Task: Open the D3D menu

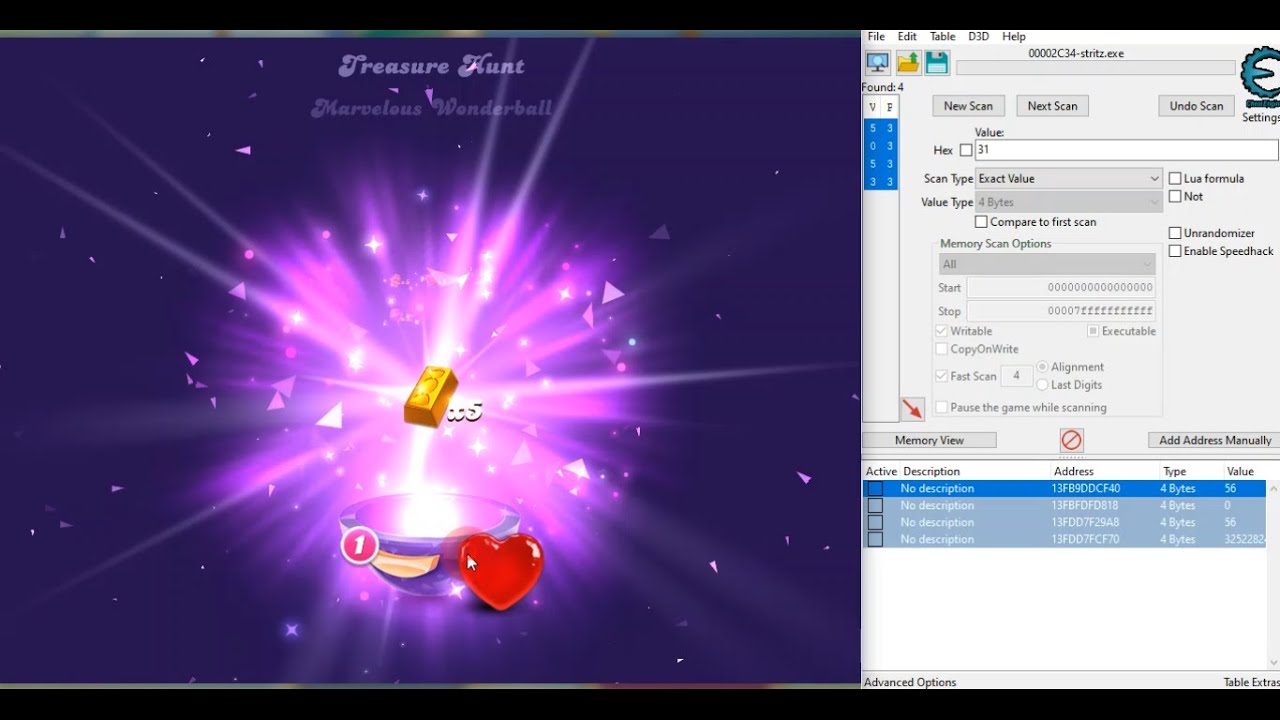Action: (978, 36)
